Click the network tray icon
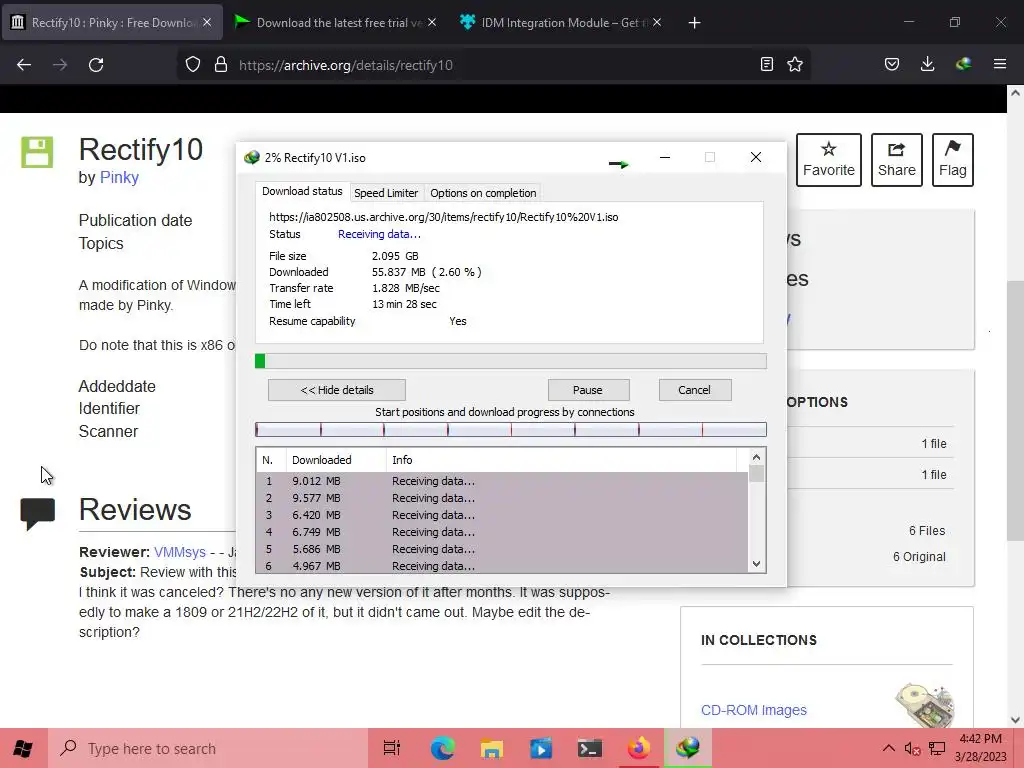Image resolution: width=1024 pixels, height=768 pixels. [x=937, y=748]
